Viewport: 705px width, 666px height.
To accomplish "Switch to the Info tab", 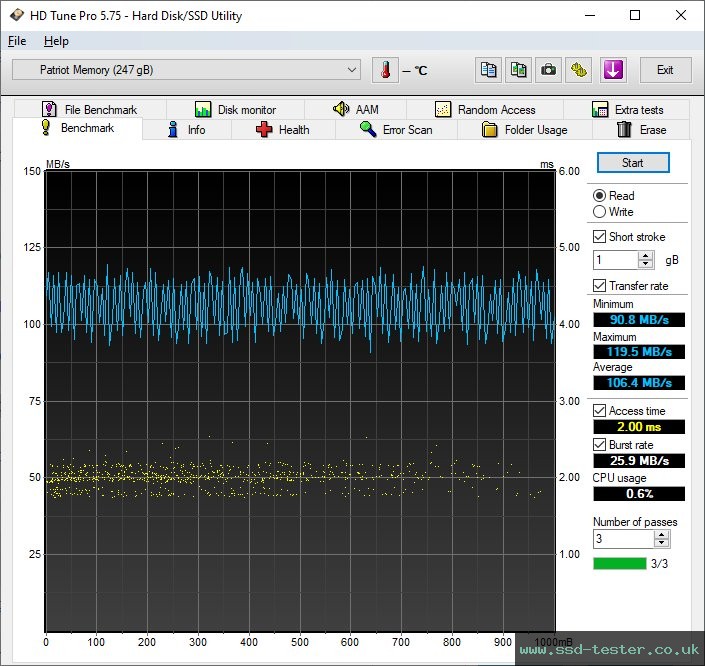I will (187, 130).
